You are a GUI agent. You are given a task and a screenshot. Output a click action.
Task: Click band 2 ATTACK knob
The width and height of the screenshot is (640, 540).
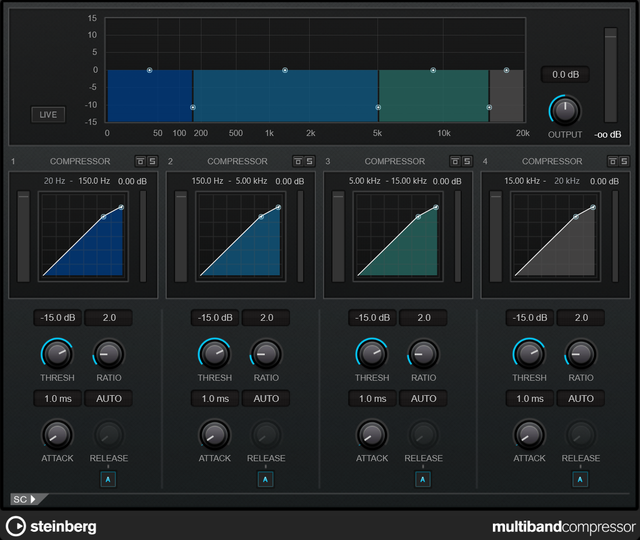pos(214,435)
